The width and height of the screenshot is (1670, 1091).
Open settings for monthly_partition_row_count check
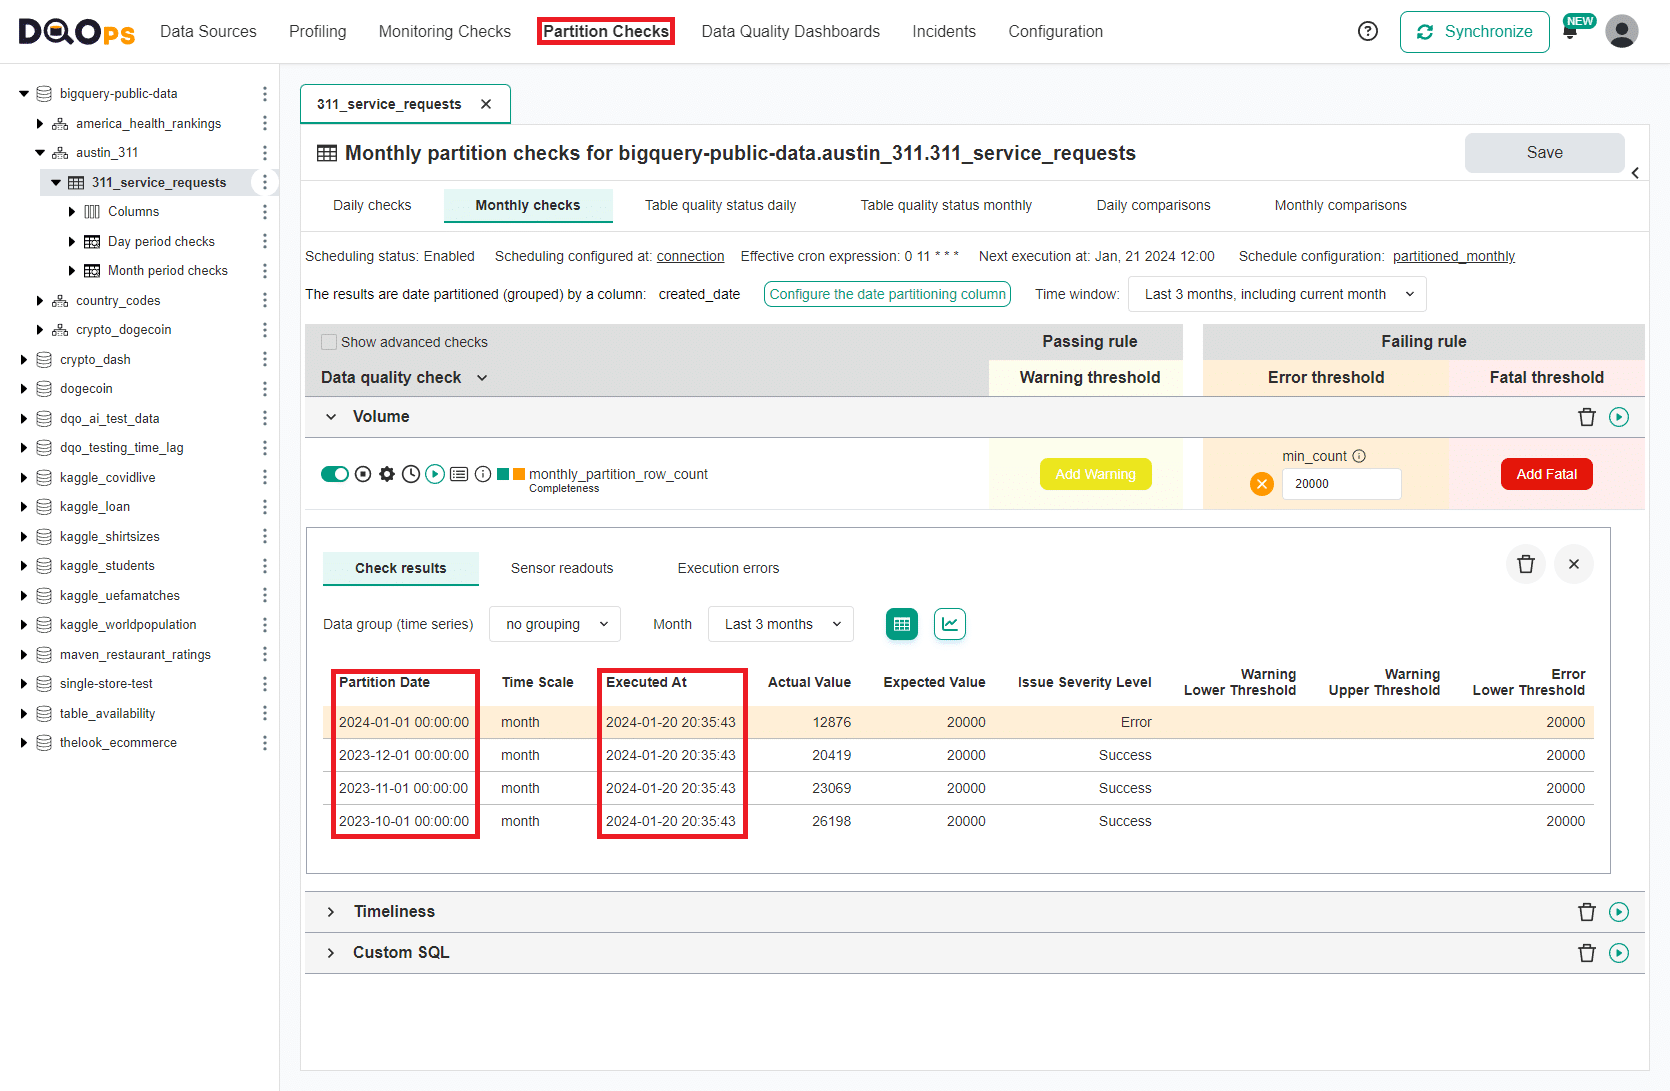[x=387, y=474]
